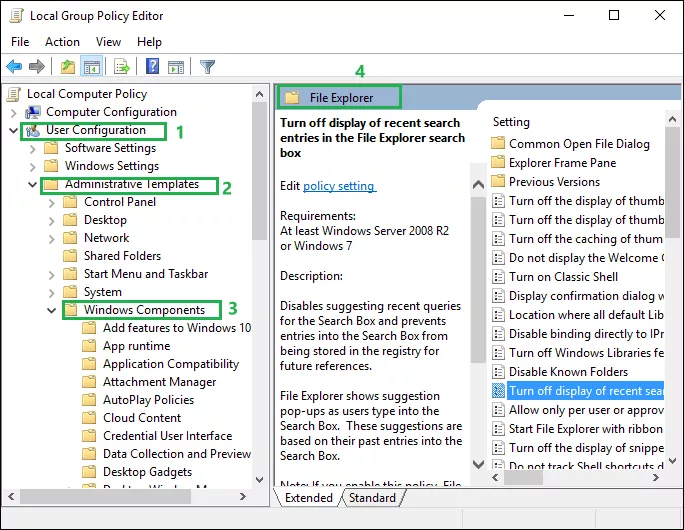Open the Help menu
684x530 pixels.
[149, 42]
